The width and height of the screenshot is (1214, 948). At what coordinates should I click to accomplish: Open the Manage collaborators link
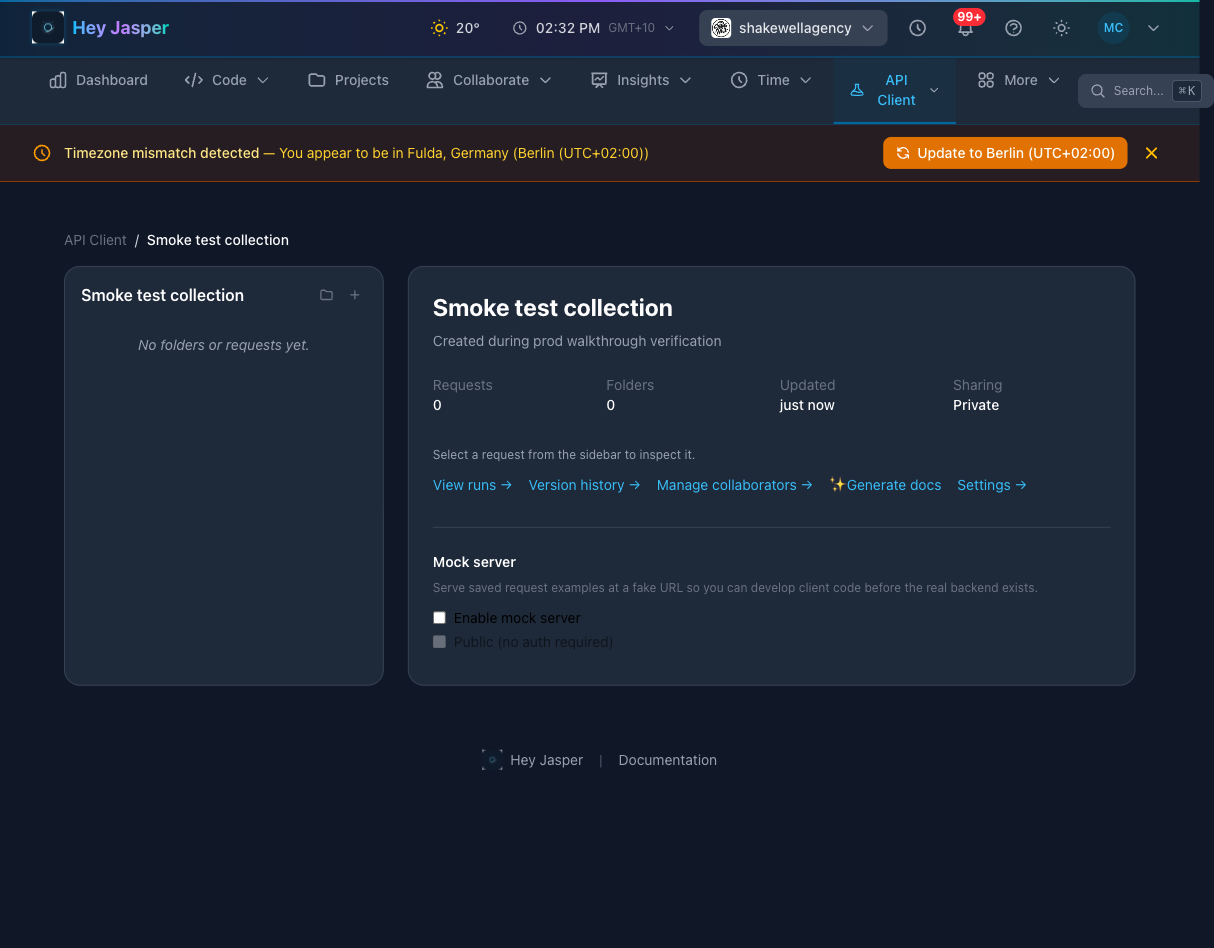pos(734,485)
